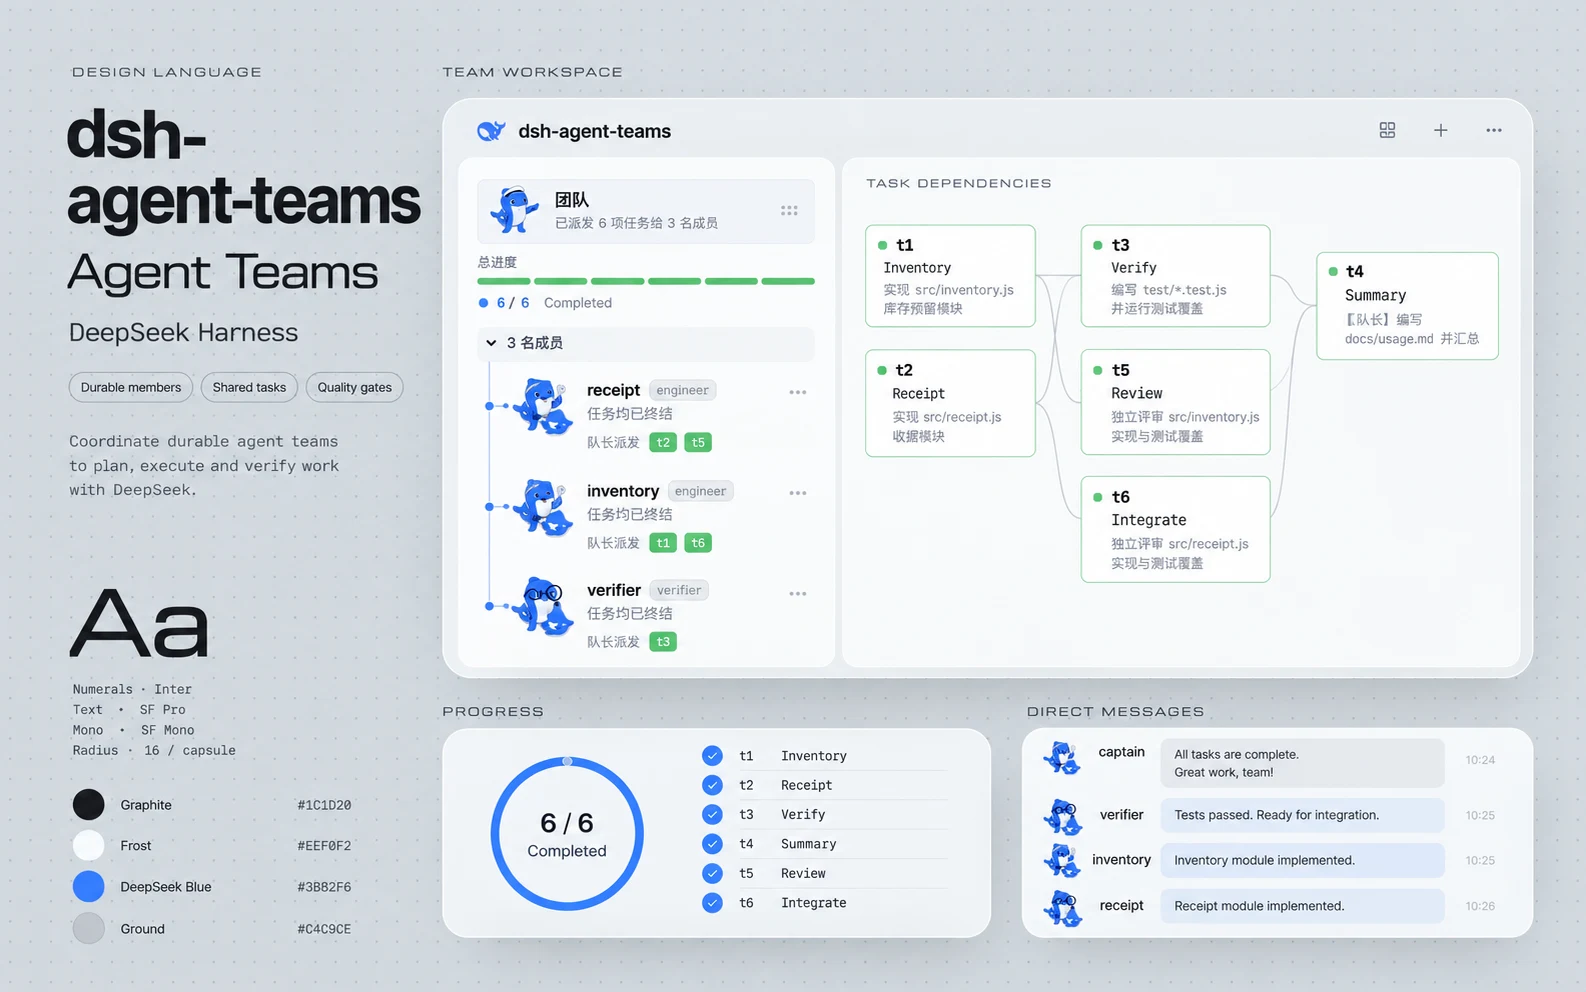Click the captain avatar in Direct Messages
Viewport: 1586px width, 992px height.
(1062, 759)
